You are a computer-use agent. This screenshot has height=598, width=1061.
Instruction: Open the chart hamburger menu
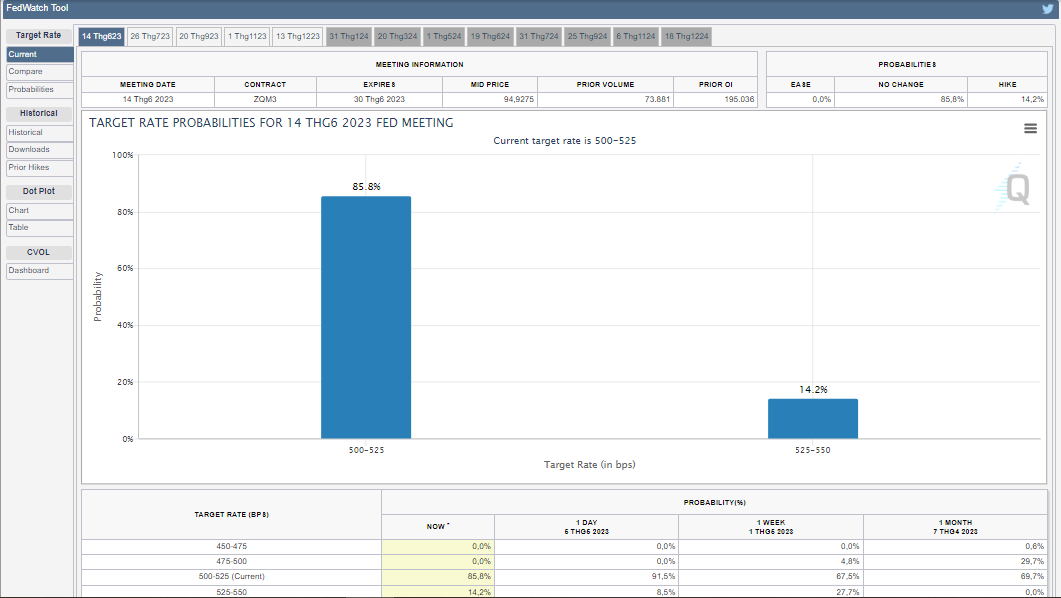click(1030, 129)
